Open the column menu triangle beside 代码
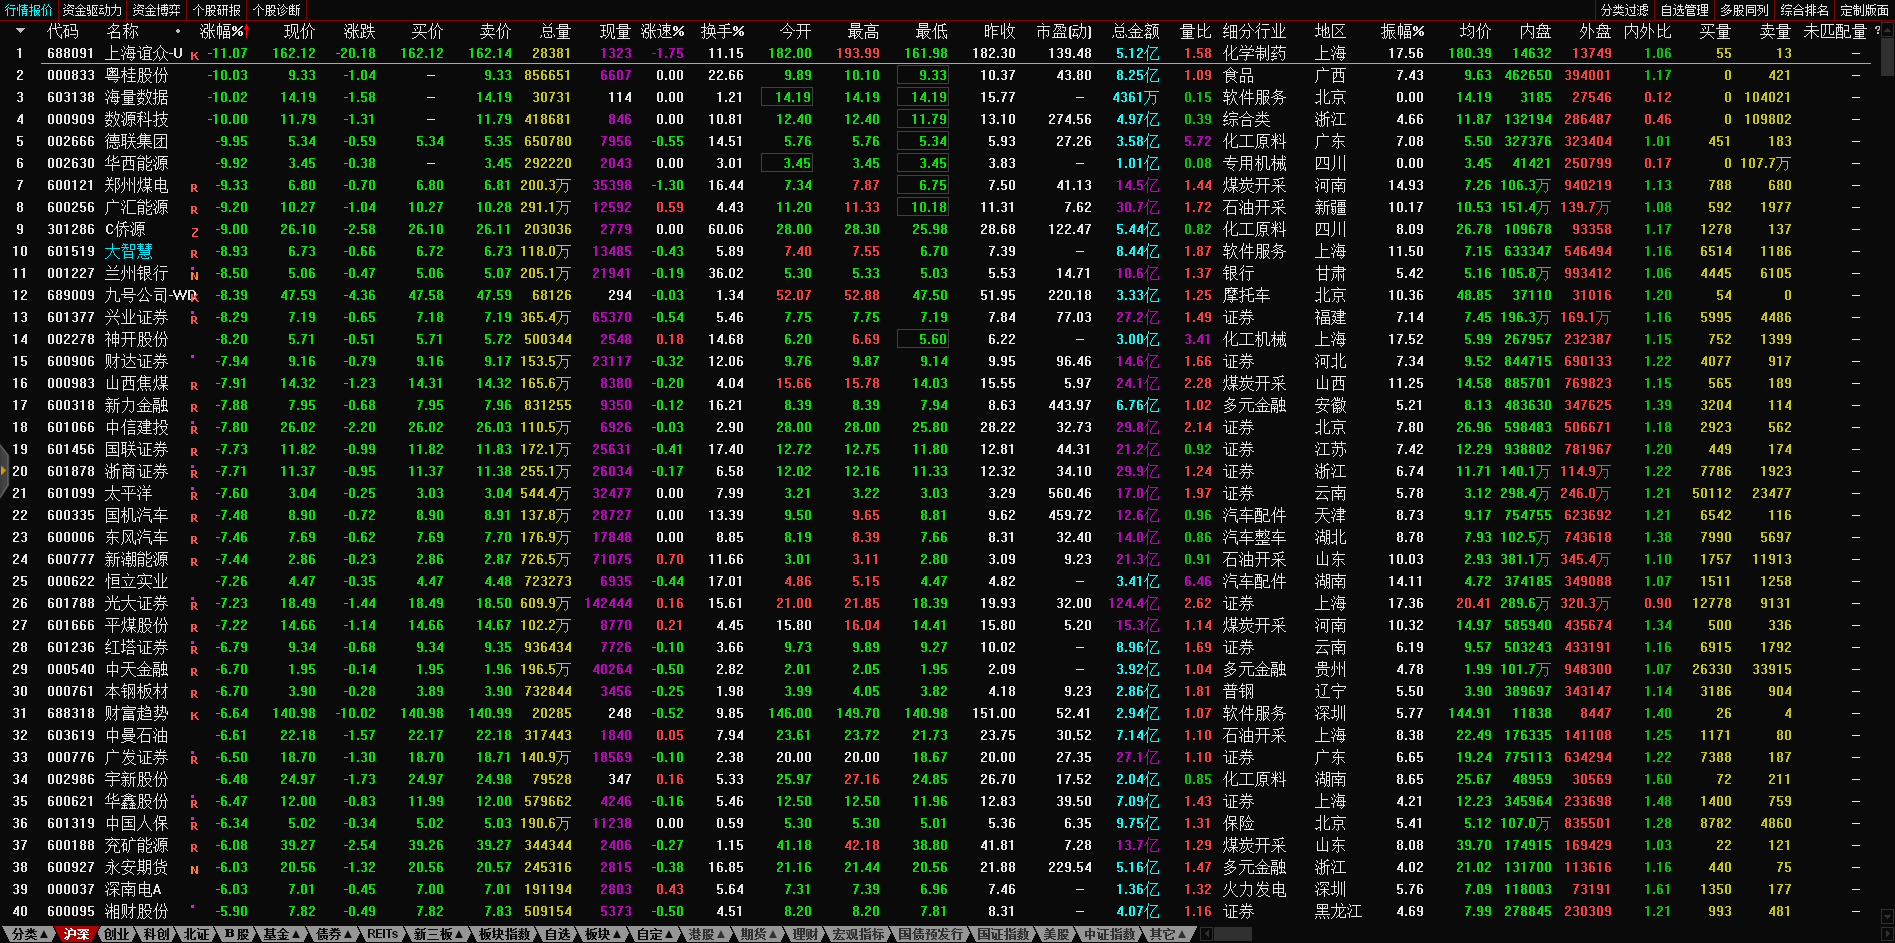Viewport: 1895px width, 943px height. (20, 31)
